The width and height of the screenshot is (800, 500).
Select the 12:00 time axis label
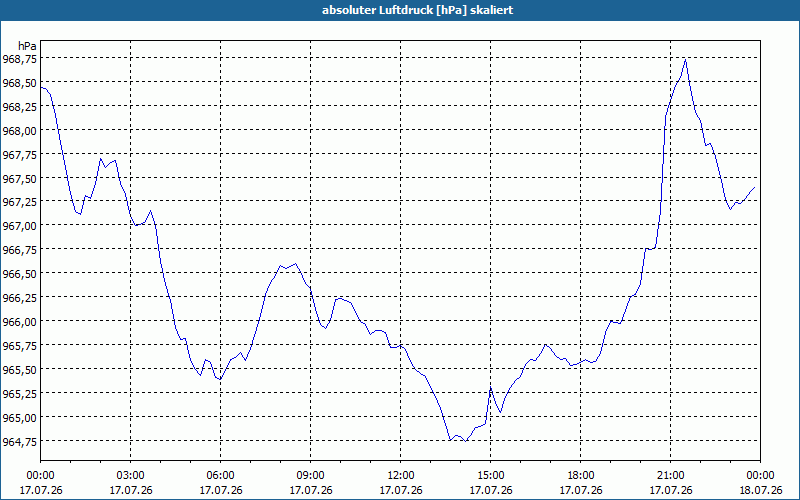click(x=401, y=476)
